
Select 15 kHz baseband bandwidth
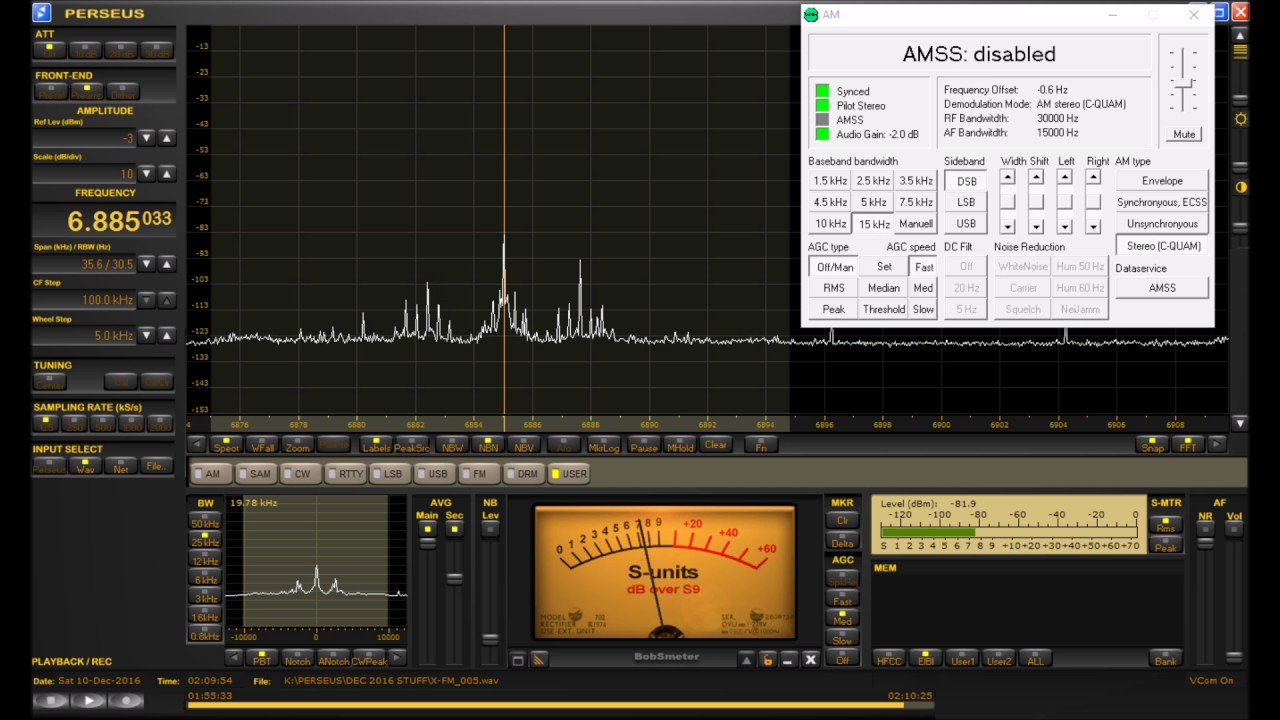[873, 224]
